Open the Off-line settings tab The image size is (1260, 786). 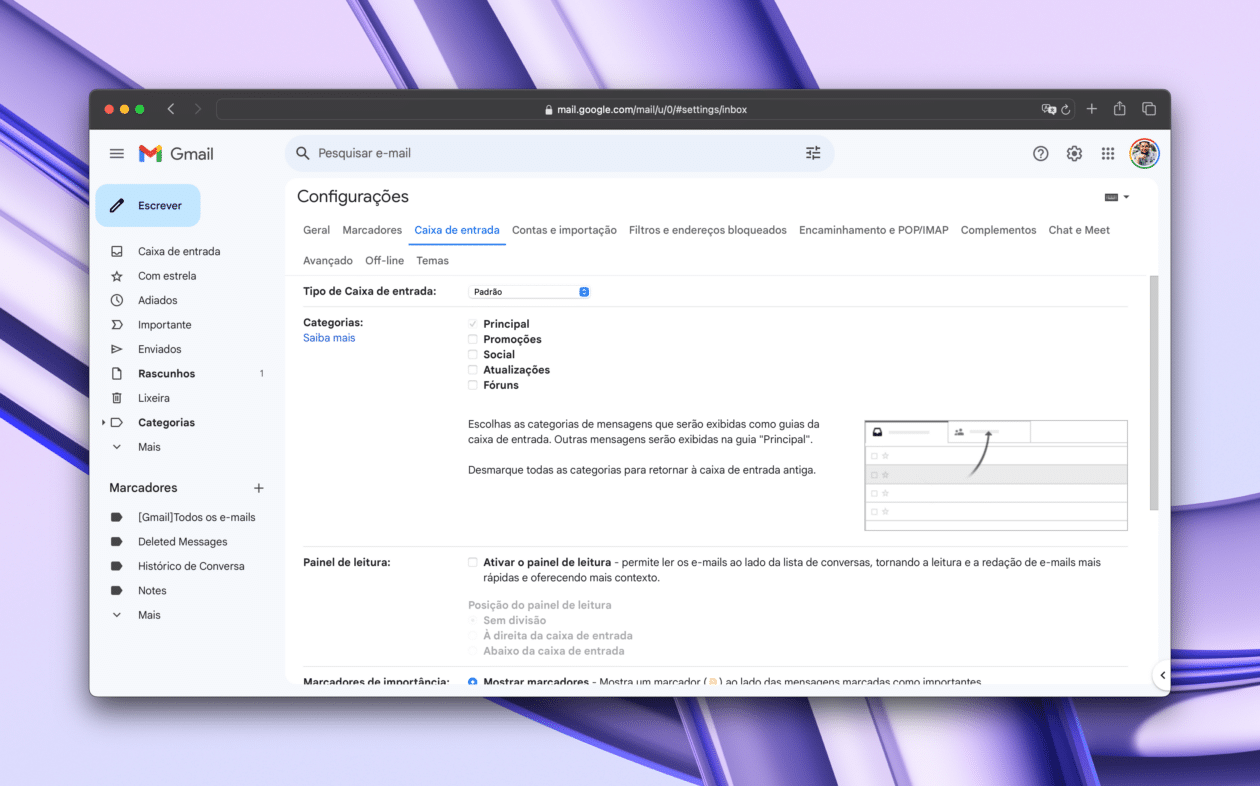pos(385,261)
